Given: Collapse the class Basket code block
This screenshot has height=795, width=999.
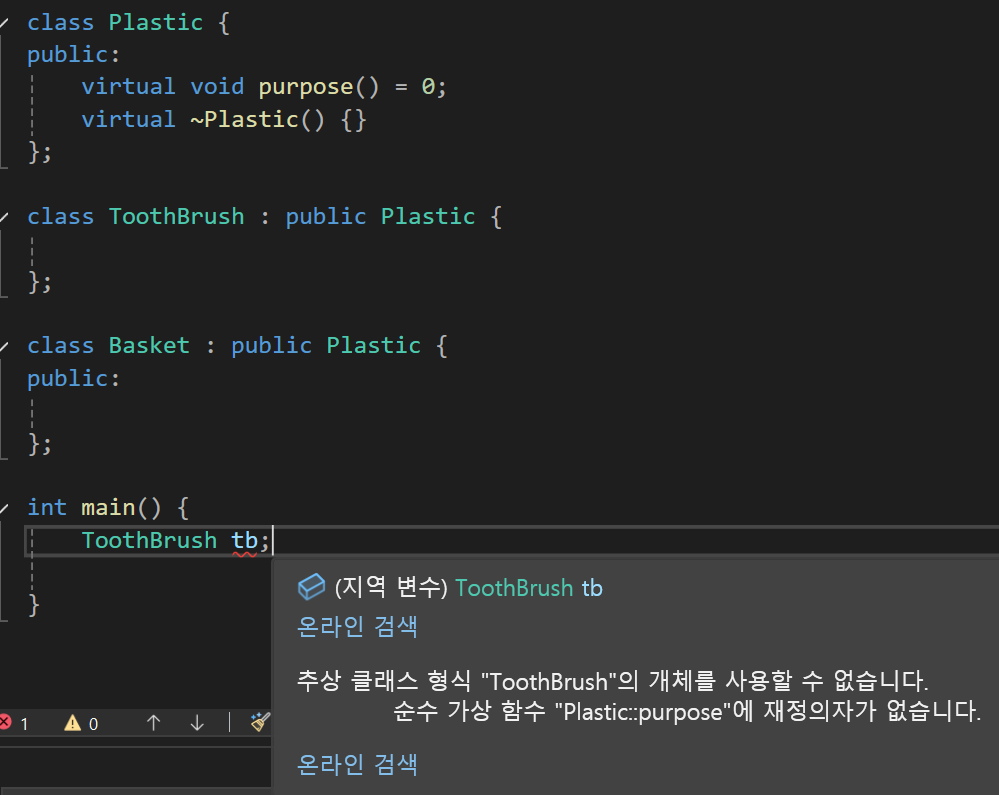Looking at the screenshot, I should pos(4,347).
